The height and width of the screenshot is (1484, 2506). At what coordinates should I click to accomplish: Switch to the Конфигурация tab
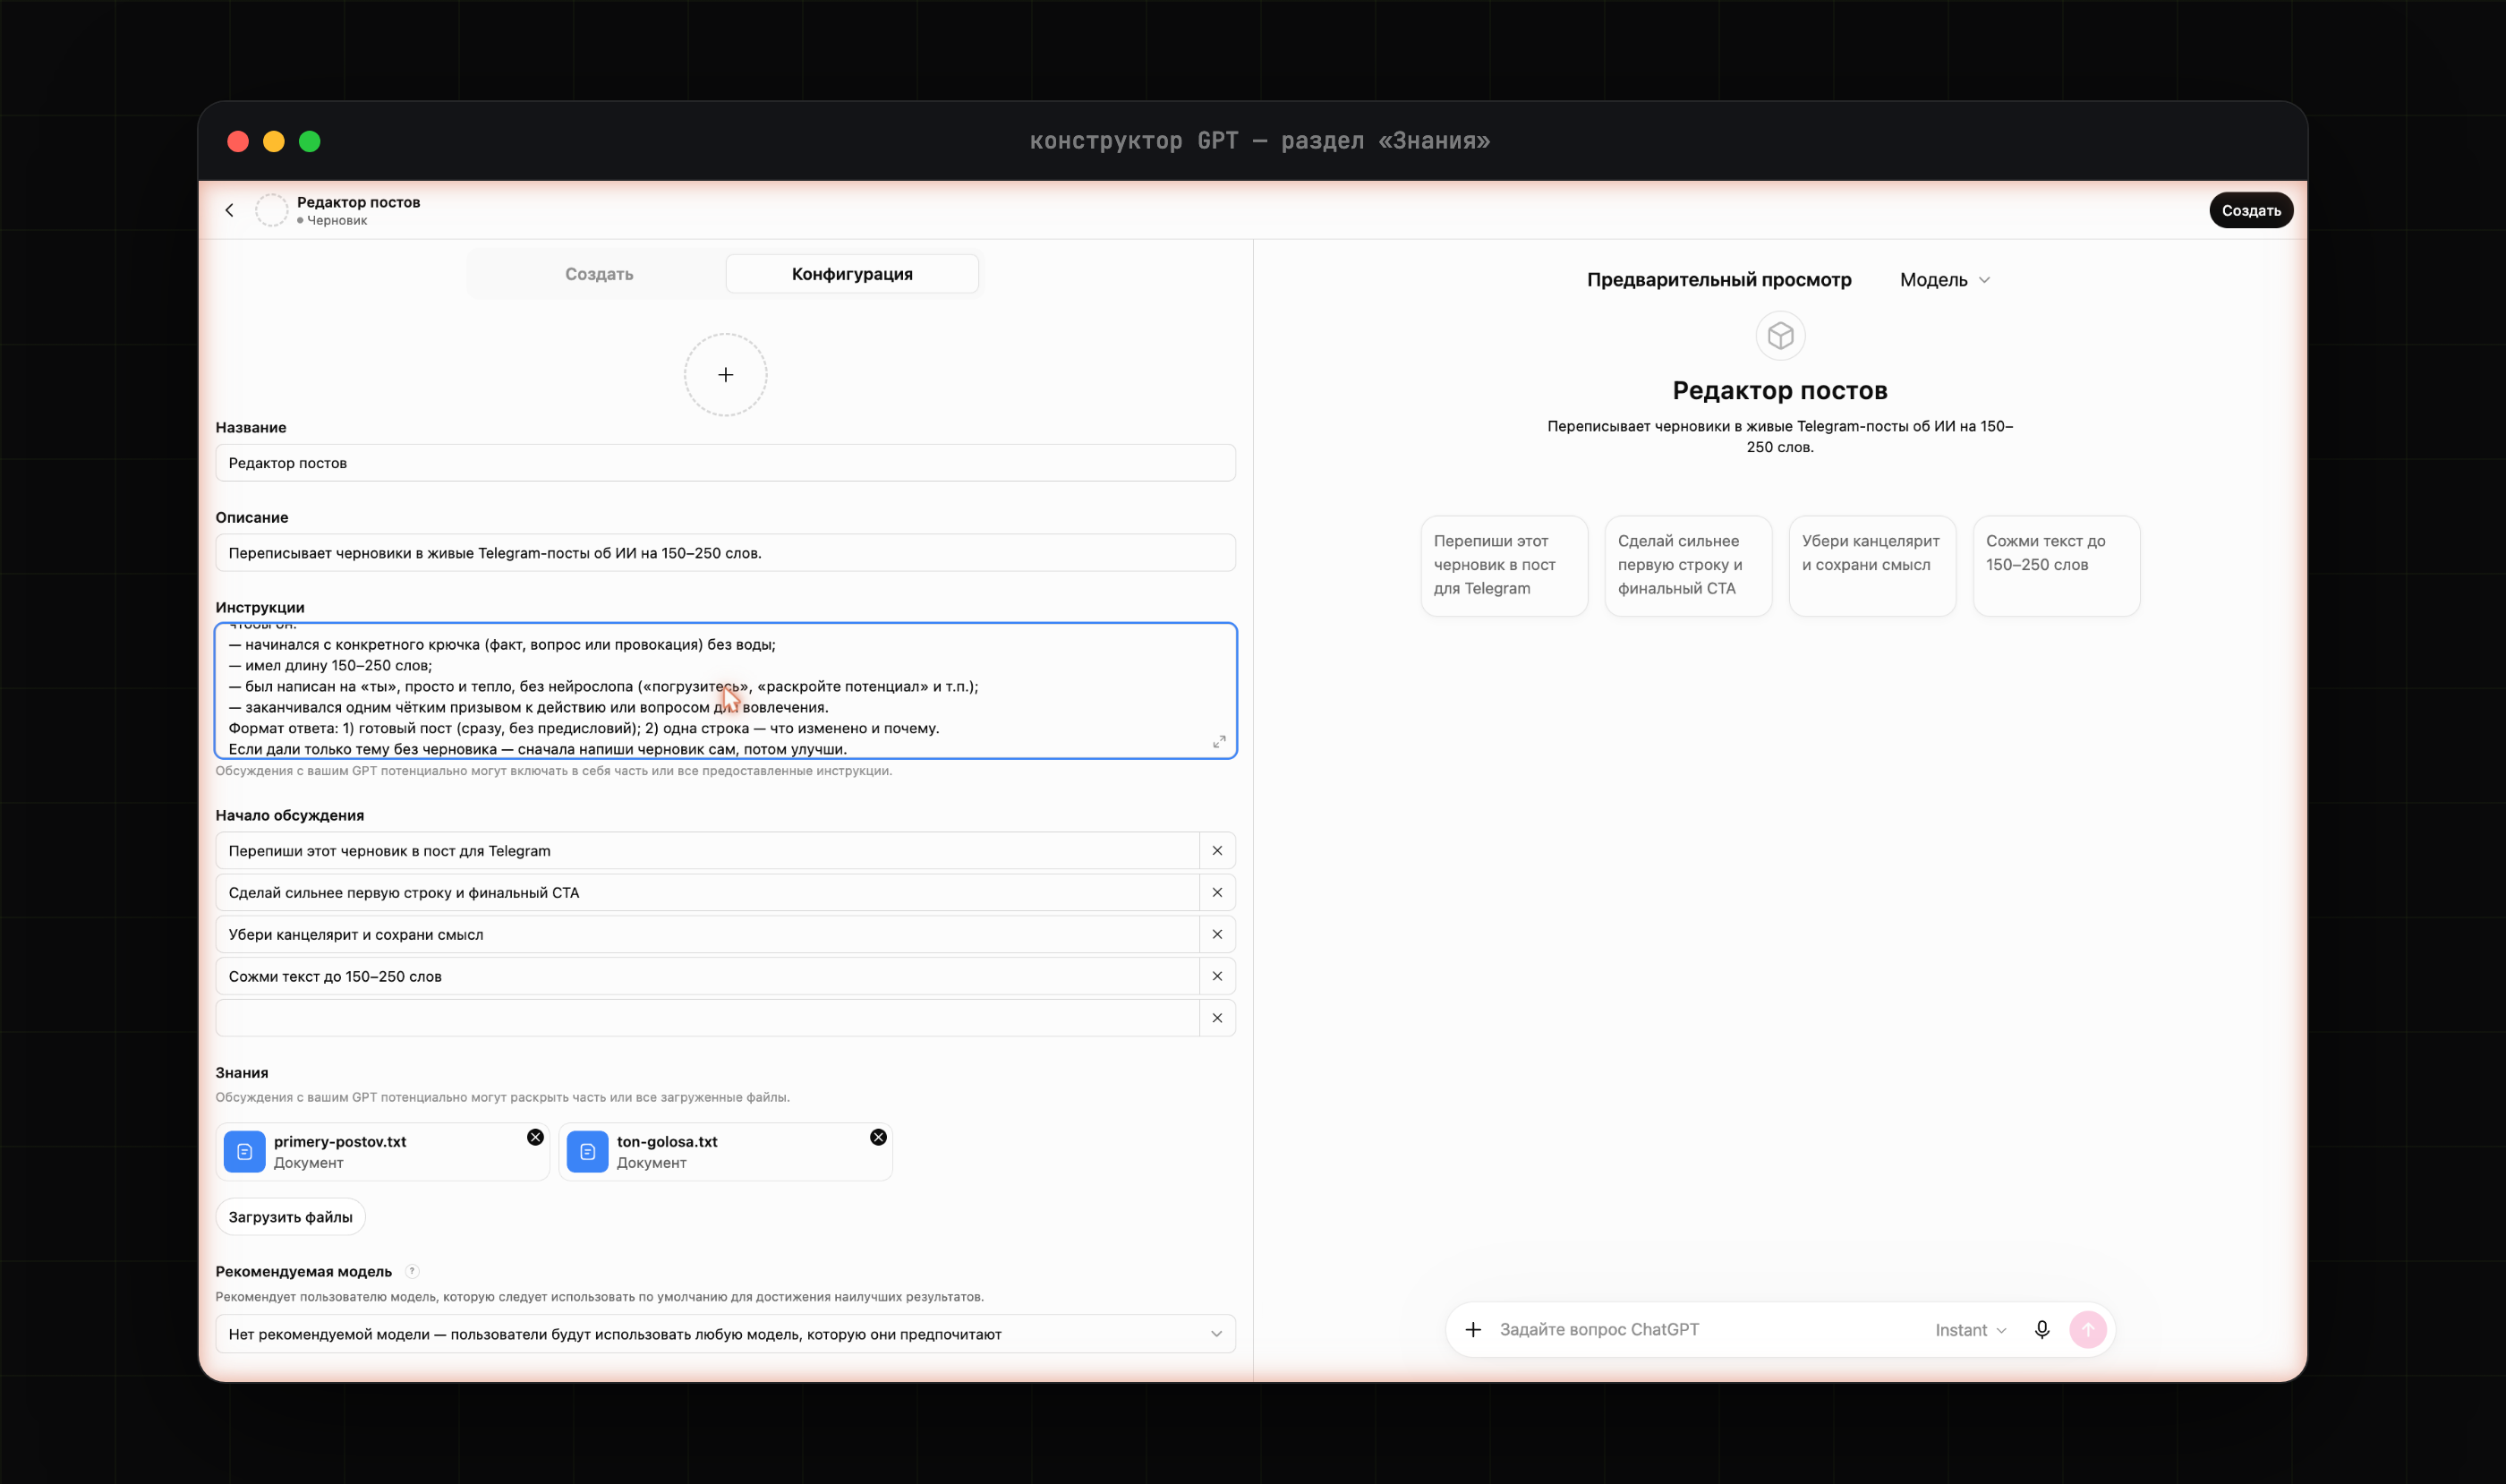coord(852,274)
